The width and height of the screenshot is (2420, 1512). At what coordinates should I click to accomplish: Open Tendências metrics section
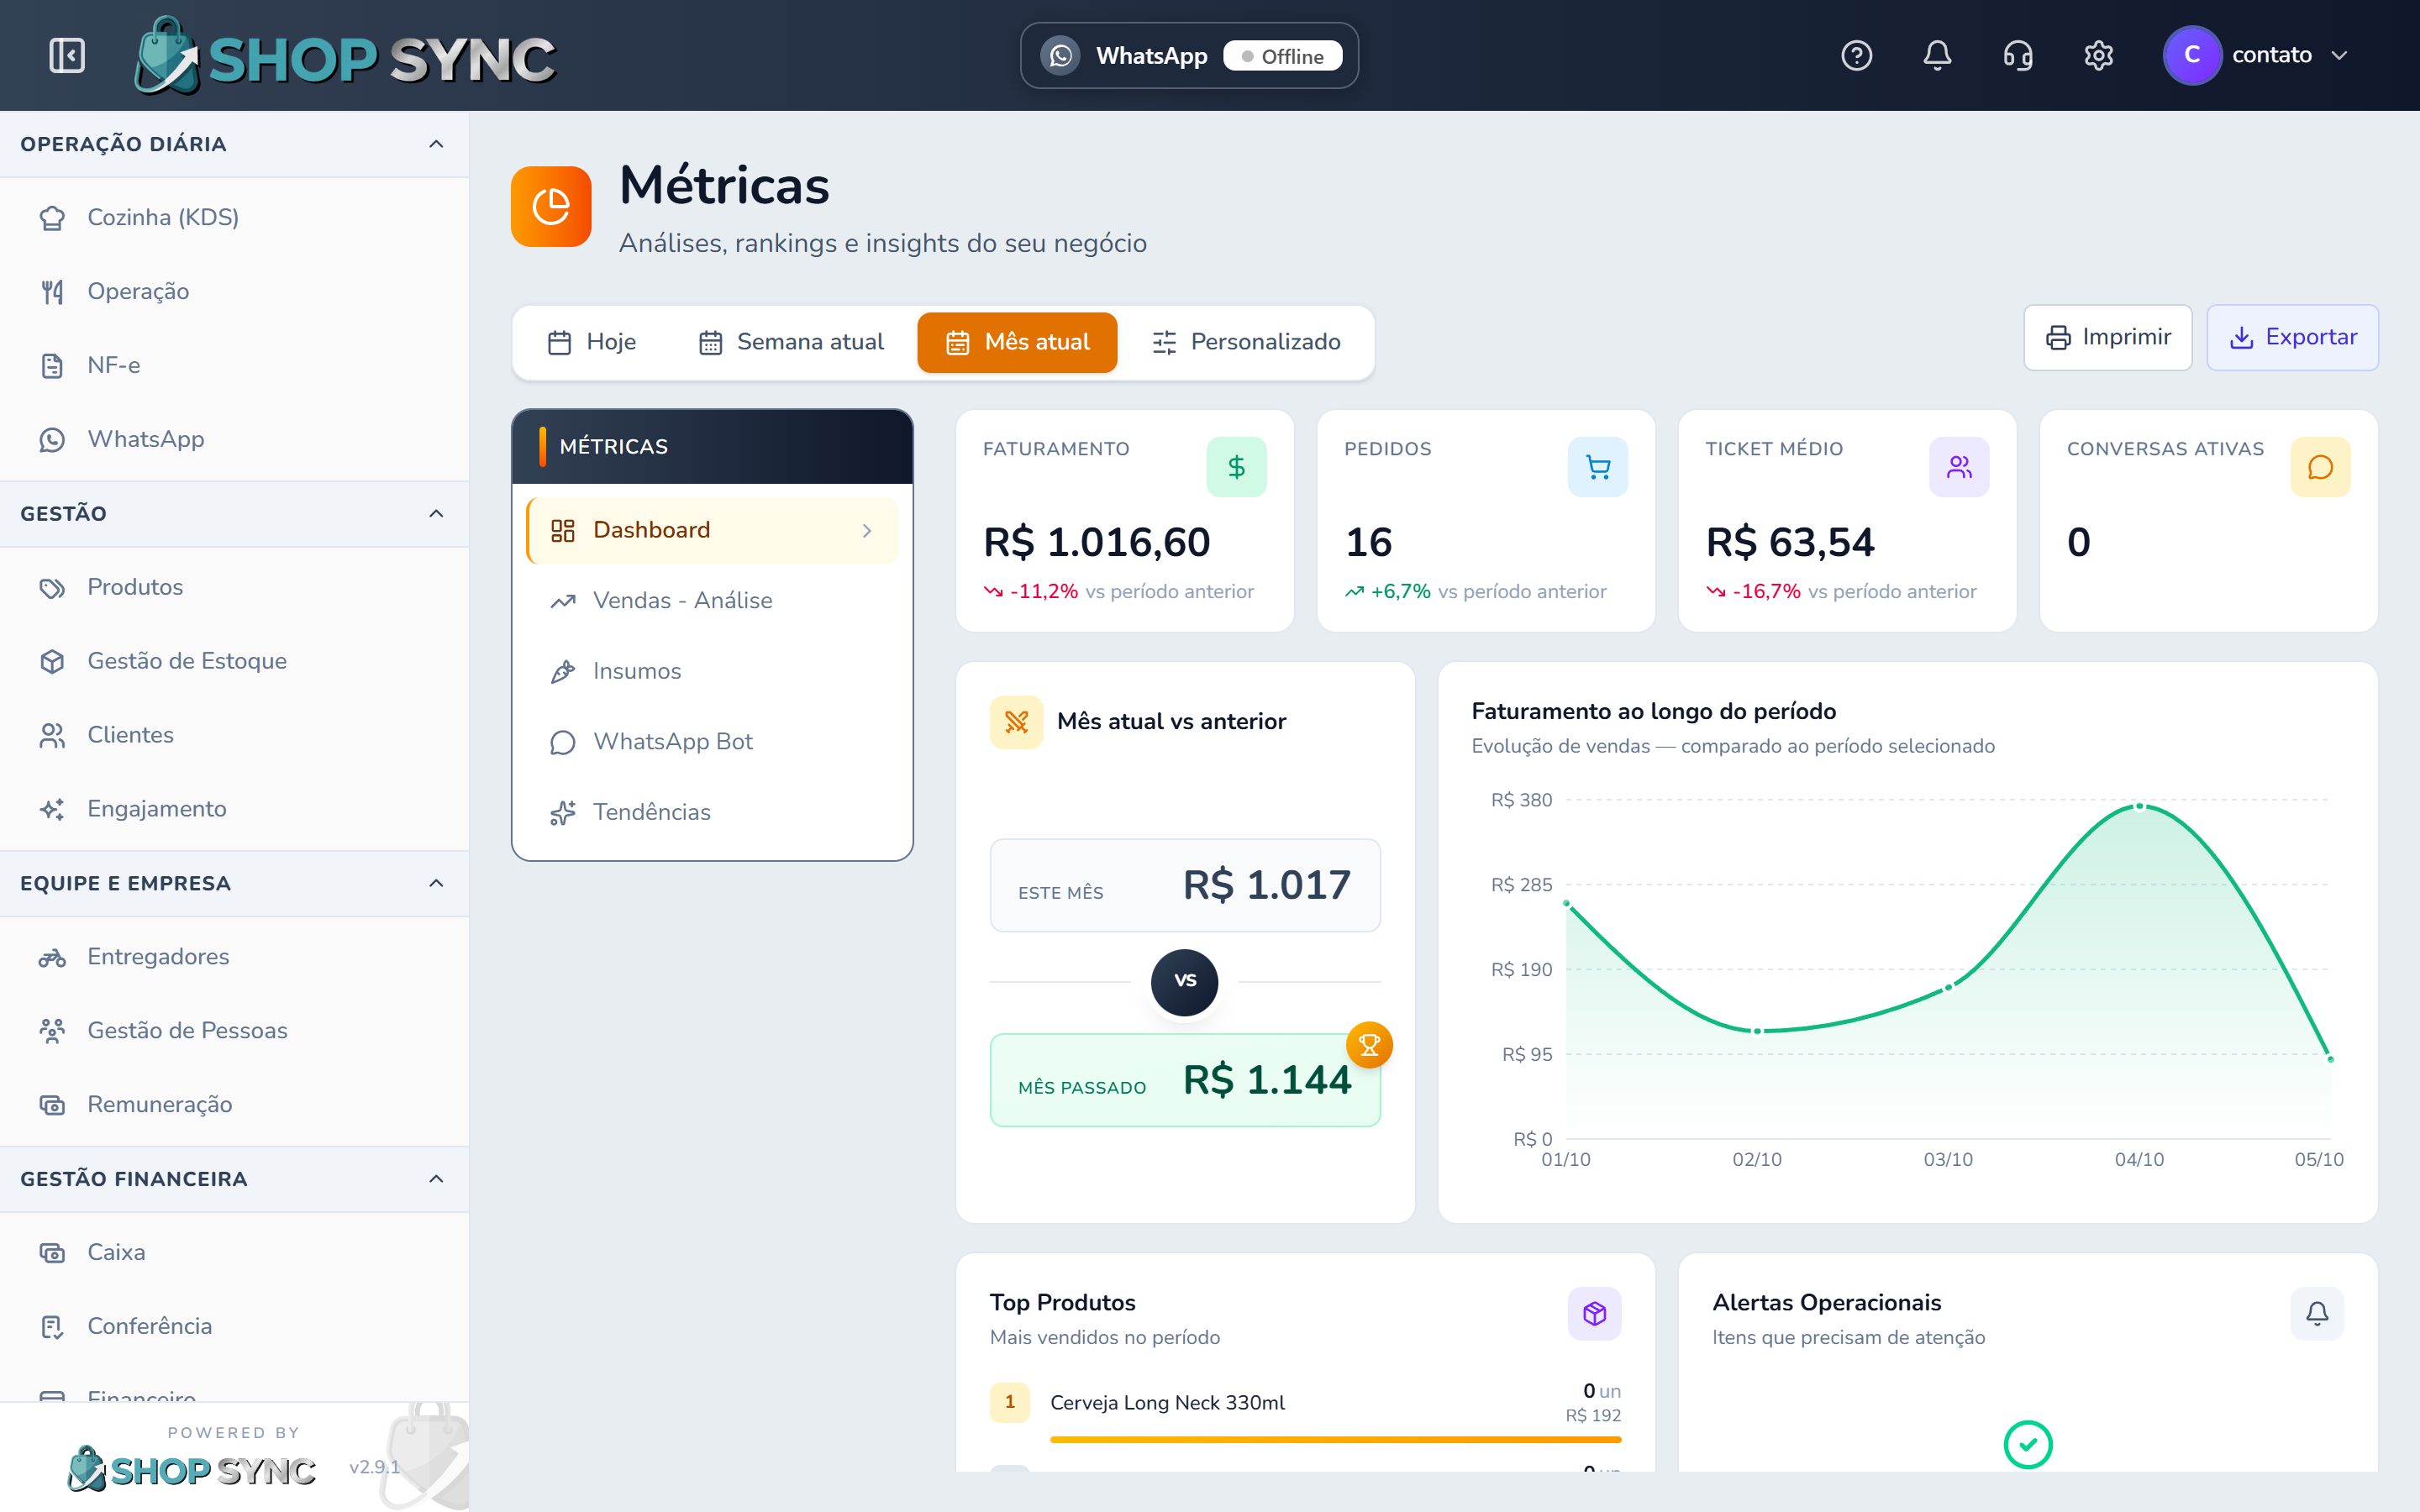pyautogui.click(x=712, y=812)
